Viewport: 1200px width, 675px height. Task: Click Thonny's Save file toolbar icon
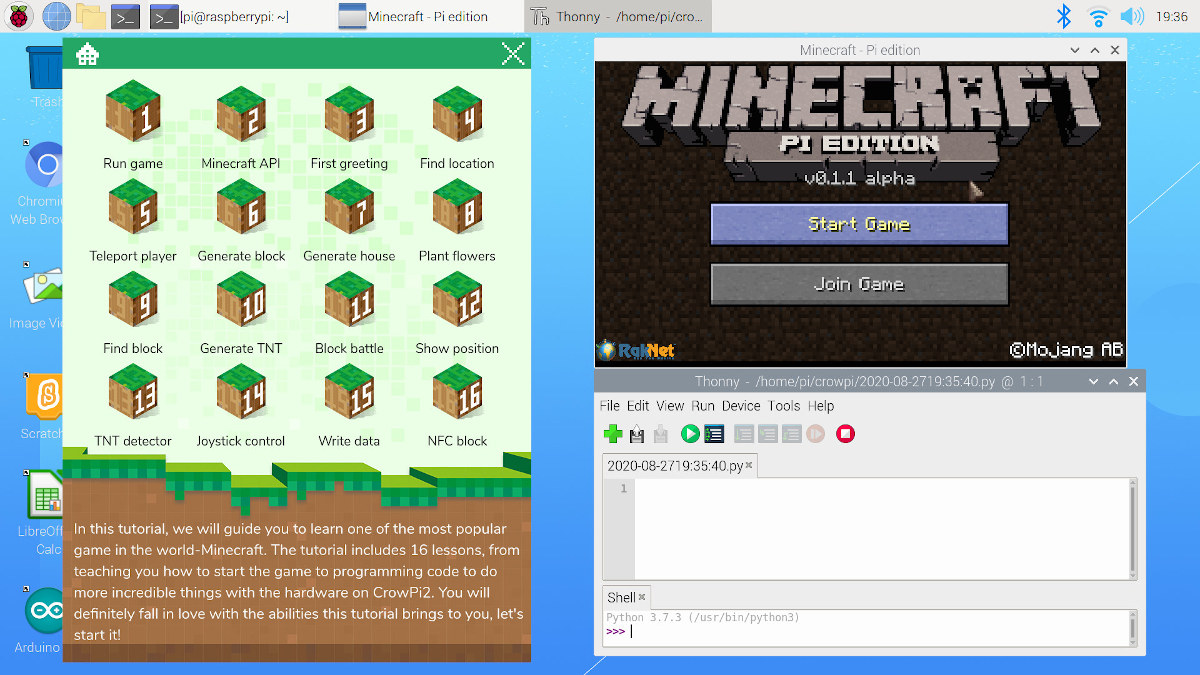tap(660, 434)
